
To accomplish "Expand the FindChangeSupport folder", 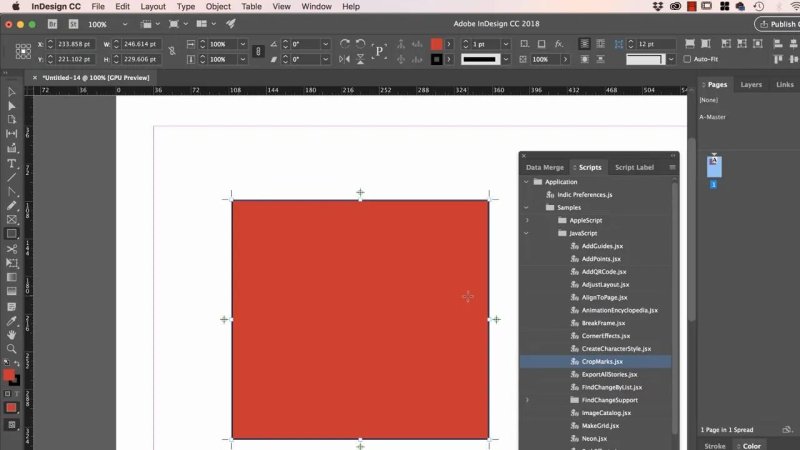I will [527, 400].
